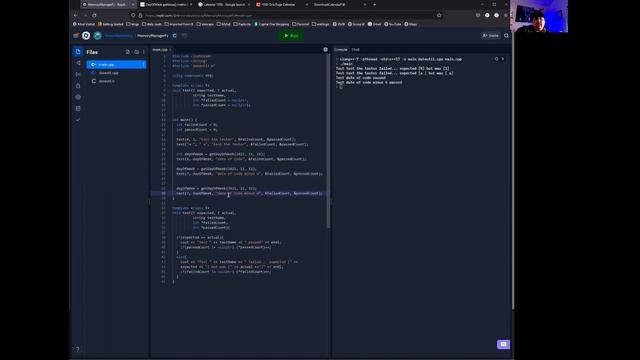Switch to the Google Search browser tab
640x360 pixels.
tap(223, 4)
